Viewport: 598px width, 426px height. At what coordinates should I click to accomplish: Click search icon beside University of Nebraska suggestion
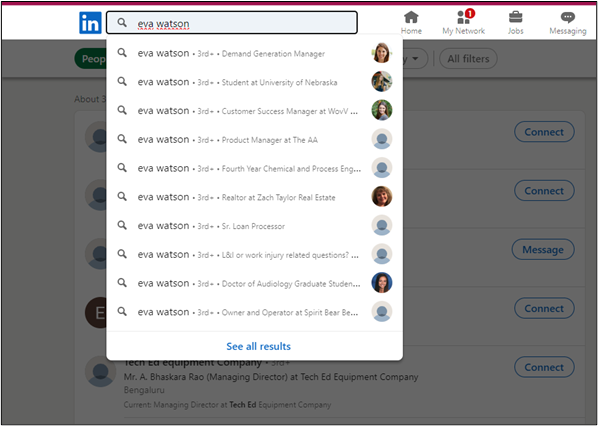tap(122, 81)
